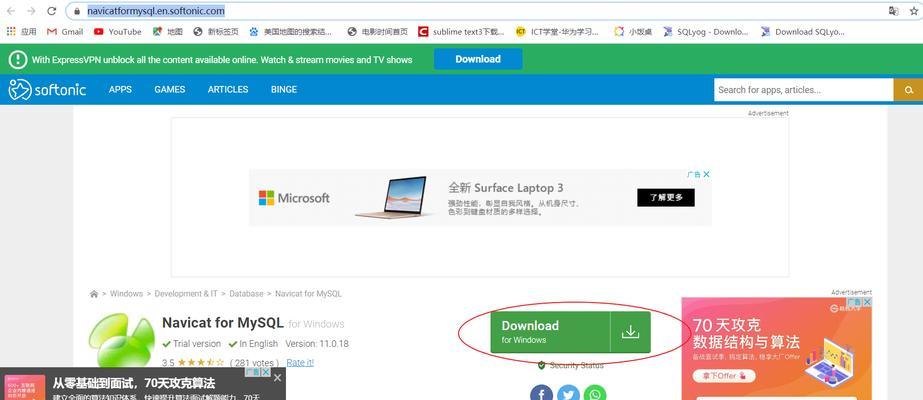Click green Download for Windows button
Image resolution: width=923 pixels, height=400 pixels.
[x=570, y=332]
